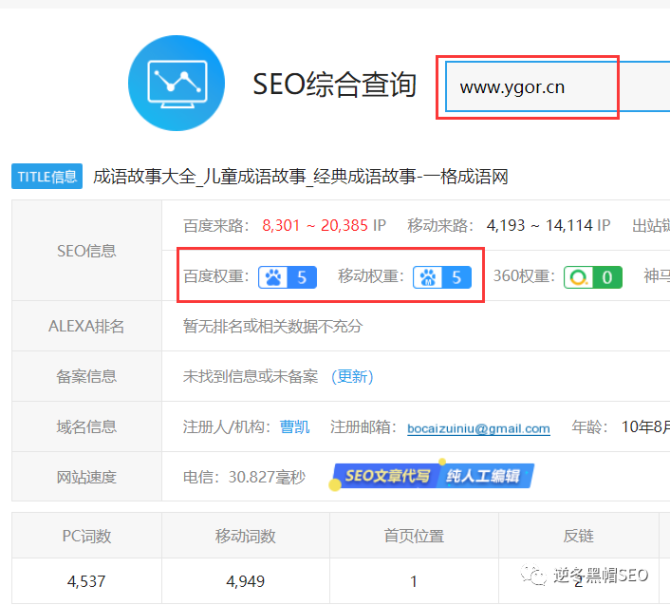Image resolution: width=670 pixels, height=605 pixels.
Task: Click the homepage position value 1
Action: pyautogui.click(x=414, y=581)
